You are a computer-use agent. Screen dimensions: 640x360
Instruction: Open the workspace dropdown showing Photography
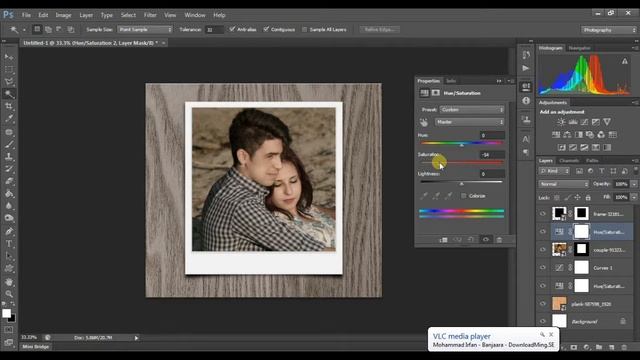click(x=609, y=30)
